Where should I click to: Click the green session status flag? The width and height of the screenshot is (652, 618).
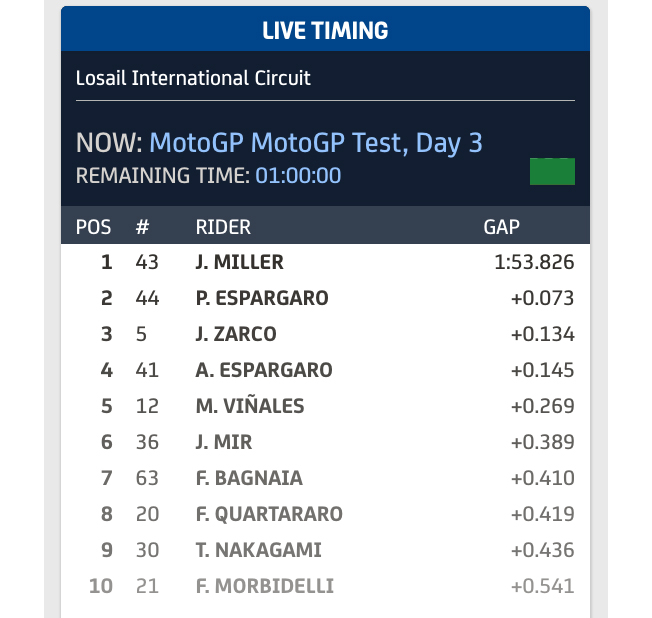pos(552,171)
